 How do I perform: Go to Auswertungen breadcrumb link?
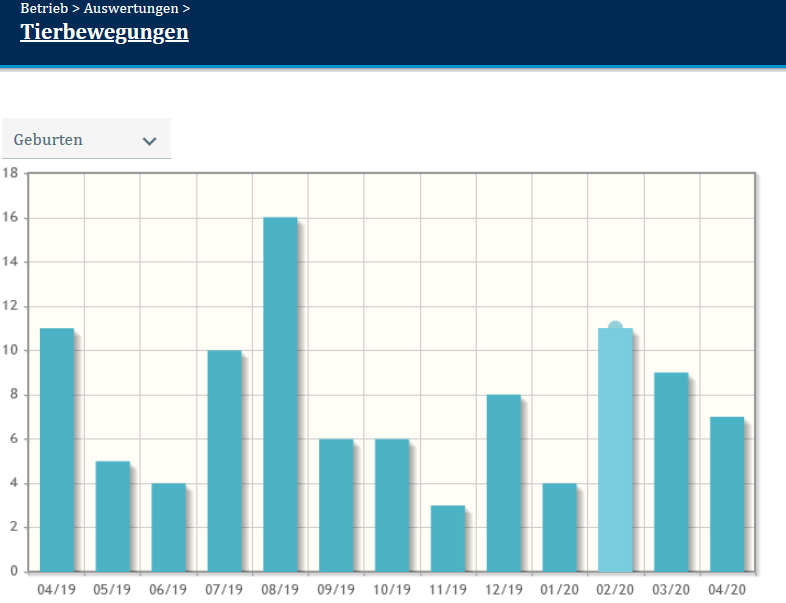130,8
